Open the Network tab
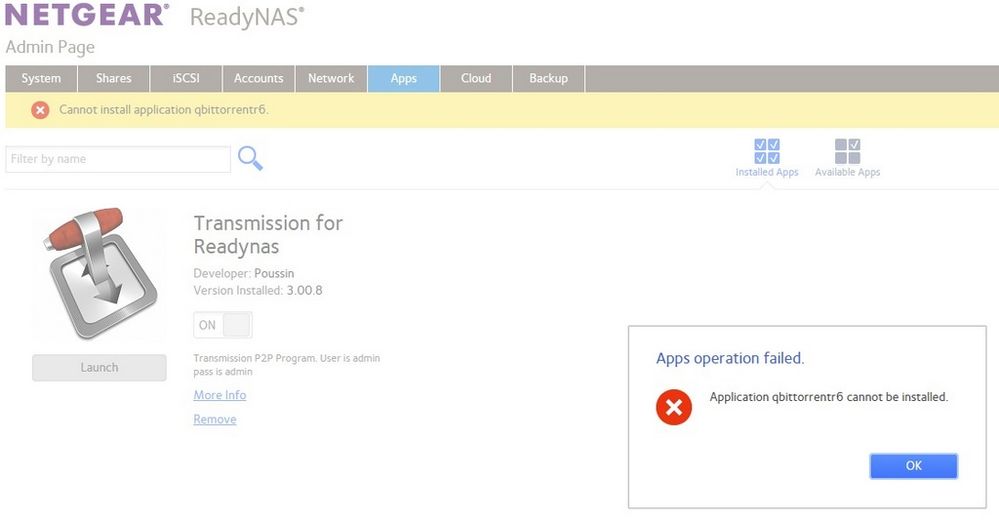The height and width of the screenshot is (521, 999). click(x=331, y=78)
